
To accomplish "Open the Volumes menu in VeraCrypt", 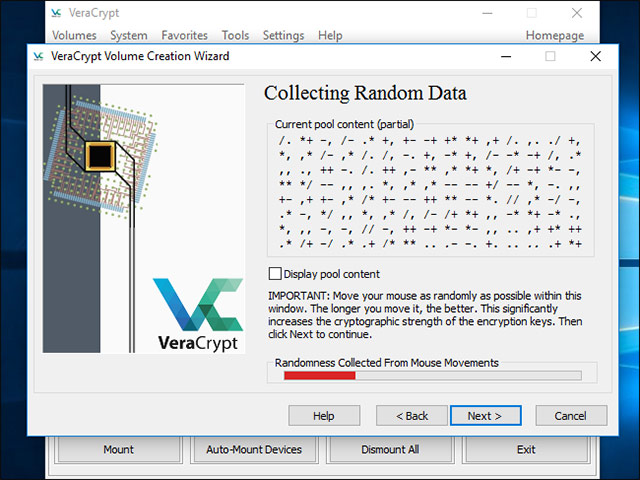I will [x=74, y=36].
